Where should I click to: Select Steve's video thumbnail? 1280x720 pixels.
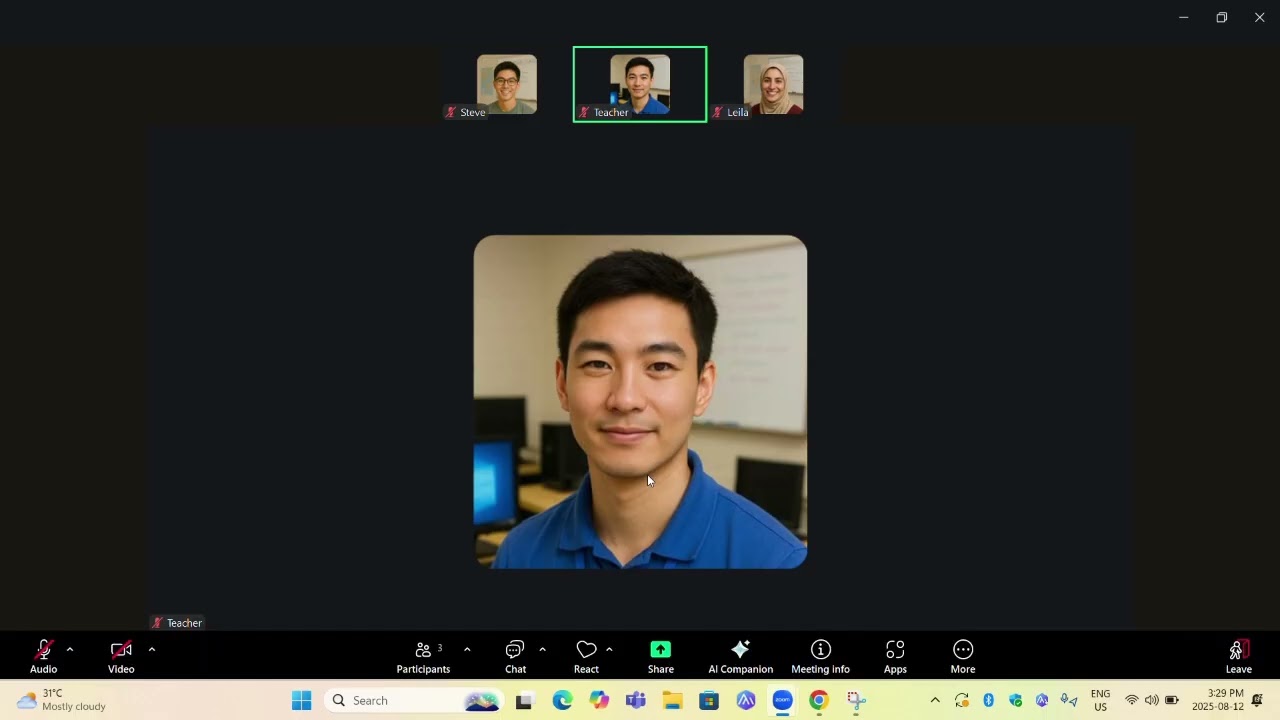[x=506, y=84]
